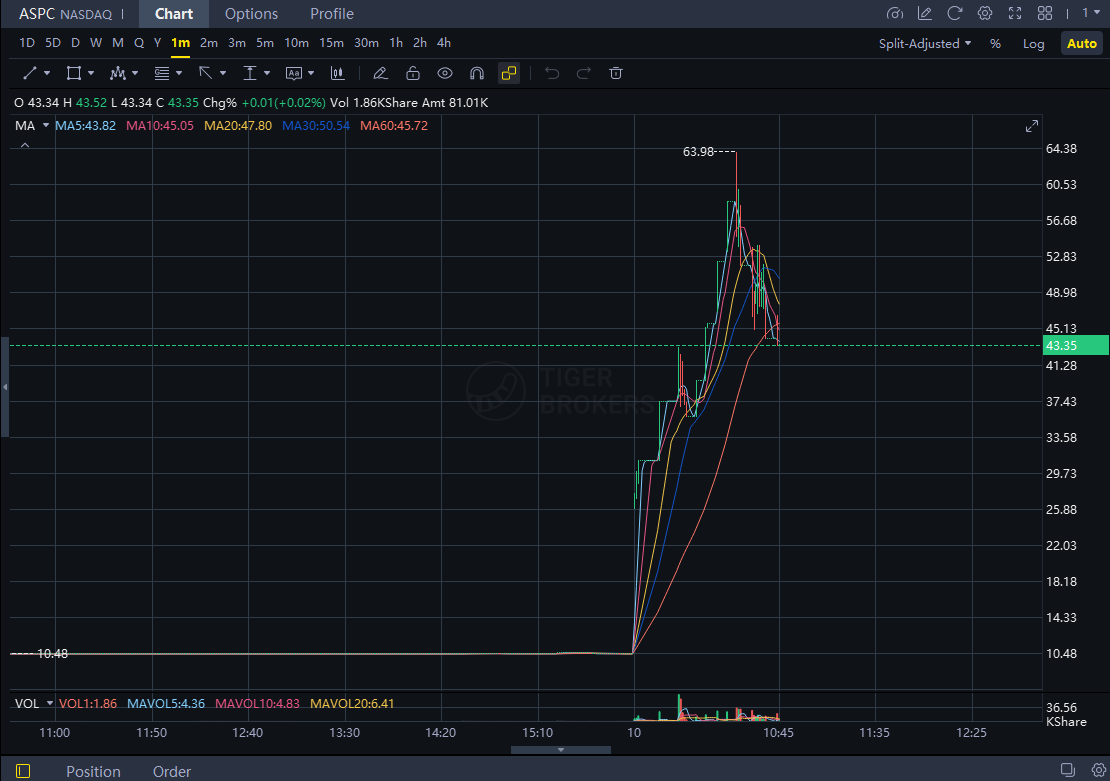Image resolution: width=1110 pixels, height=781 pixels.
Task: Open the VOL indicator dropdown
Action: pos(50,703)
